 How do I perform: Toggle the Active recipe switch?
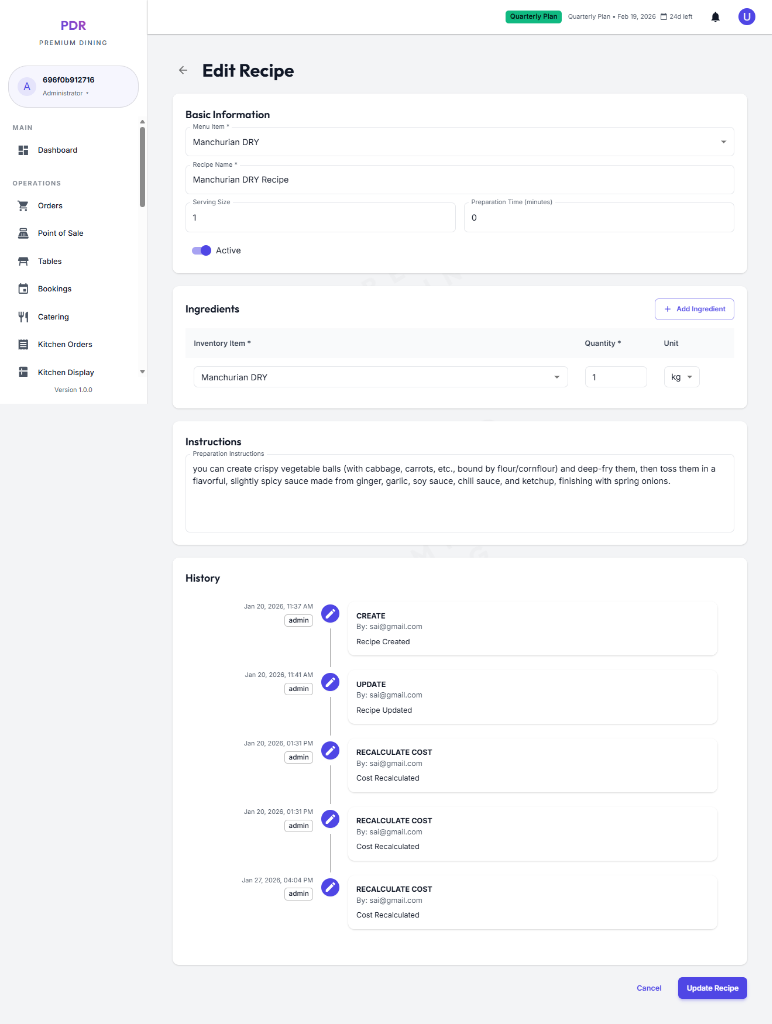point(201,251)
